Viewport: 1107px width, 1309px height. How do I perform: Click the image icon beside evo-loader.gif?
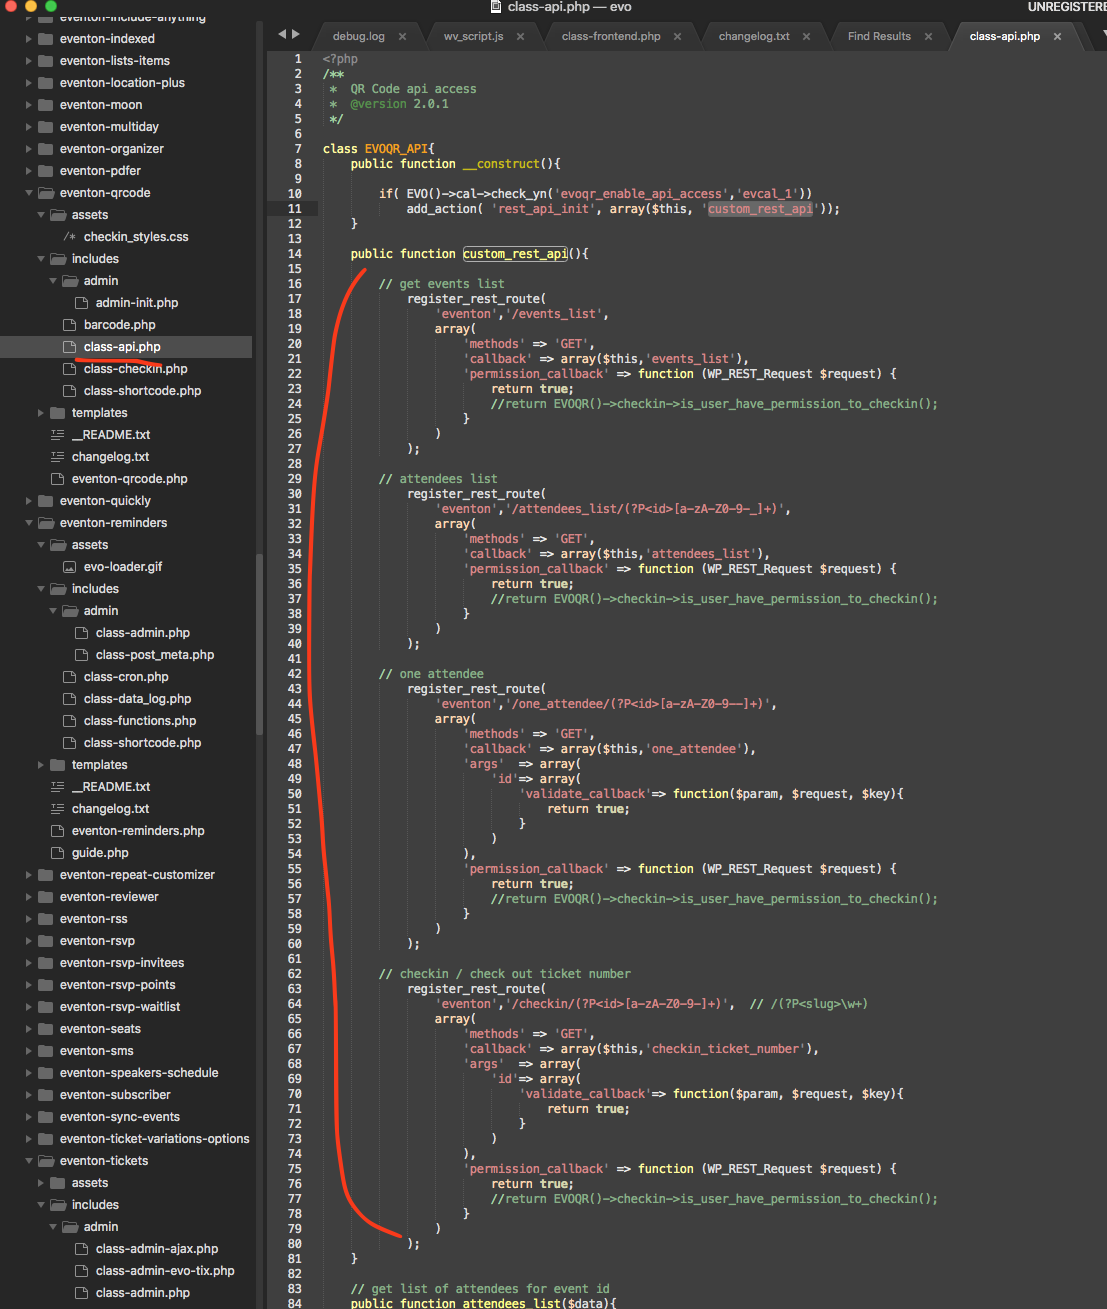70,567
